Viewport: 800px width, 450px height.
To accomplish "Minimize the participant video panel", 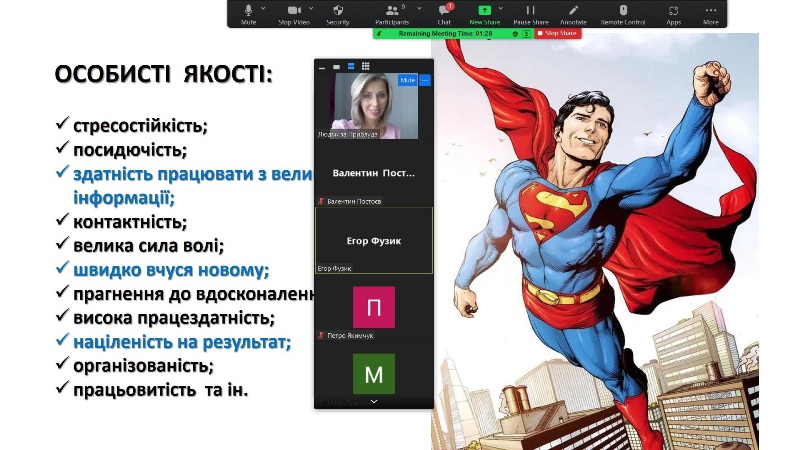I will [x=321, y=67].
